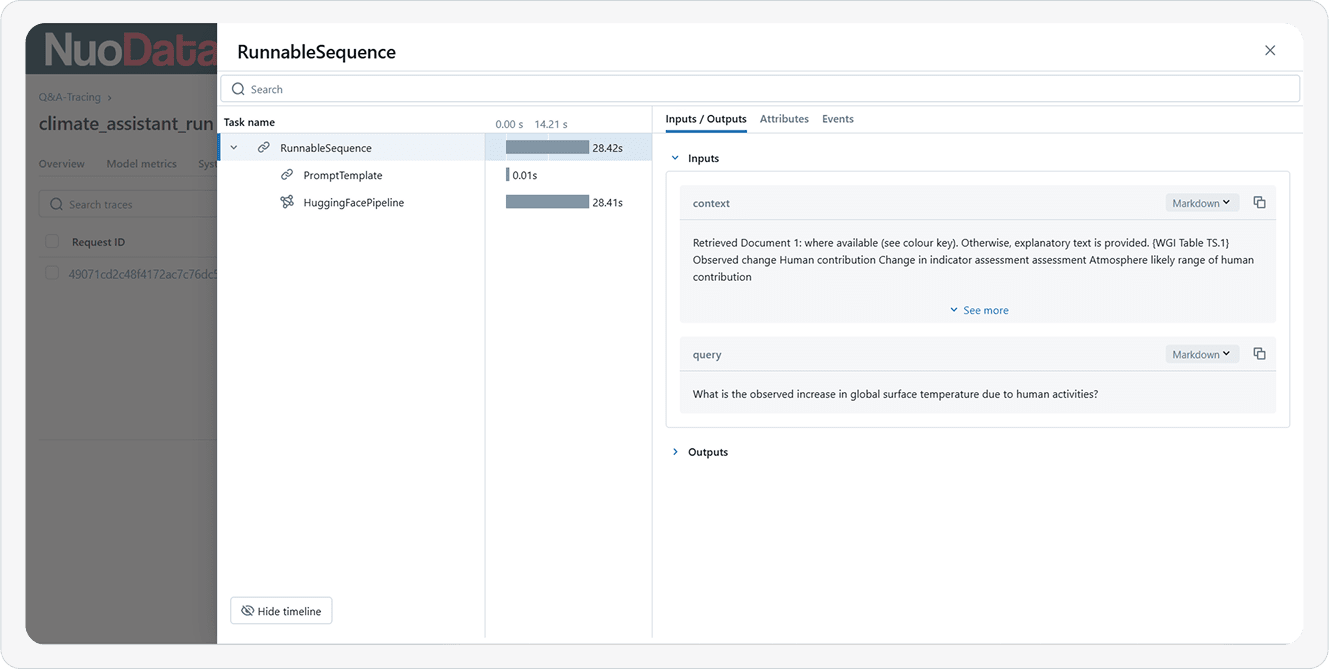Expand the Outputs section

pos(675,452)
